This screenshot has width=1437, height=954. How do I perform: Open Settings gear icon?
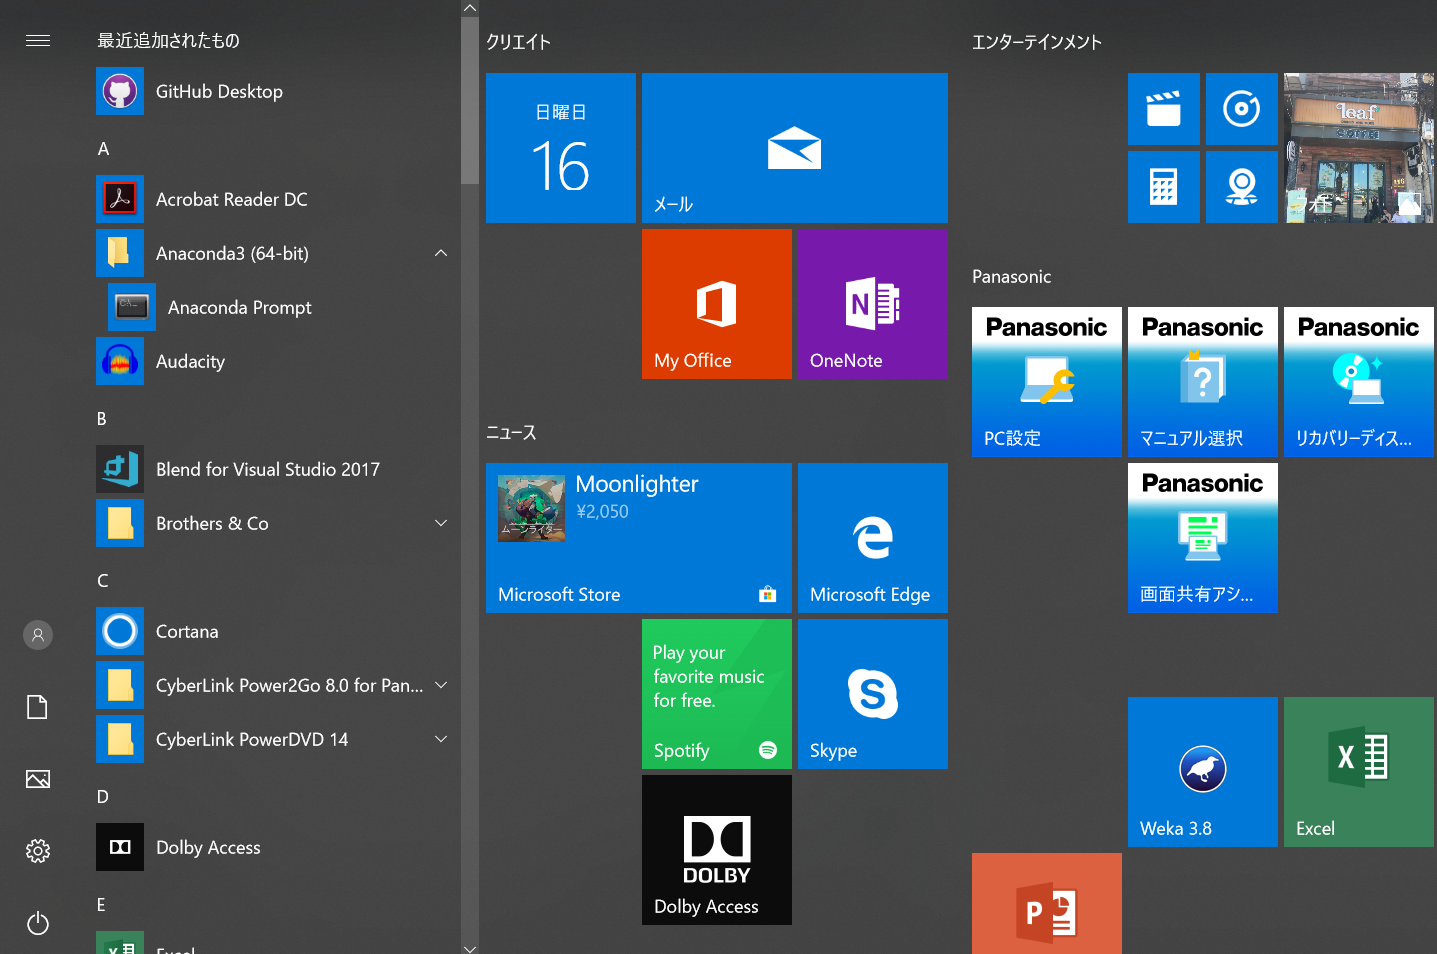[38, 851]
